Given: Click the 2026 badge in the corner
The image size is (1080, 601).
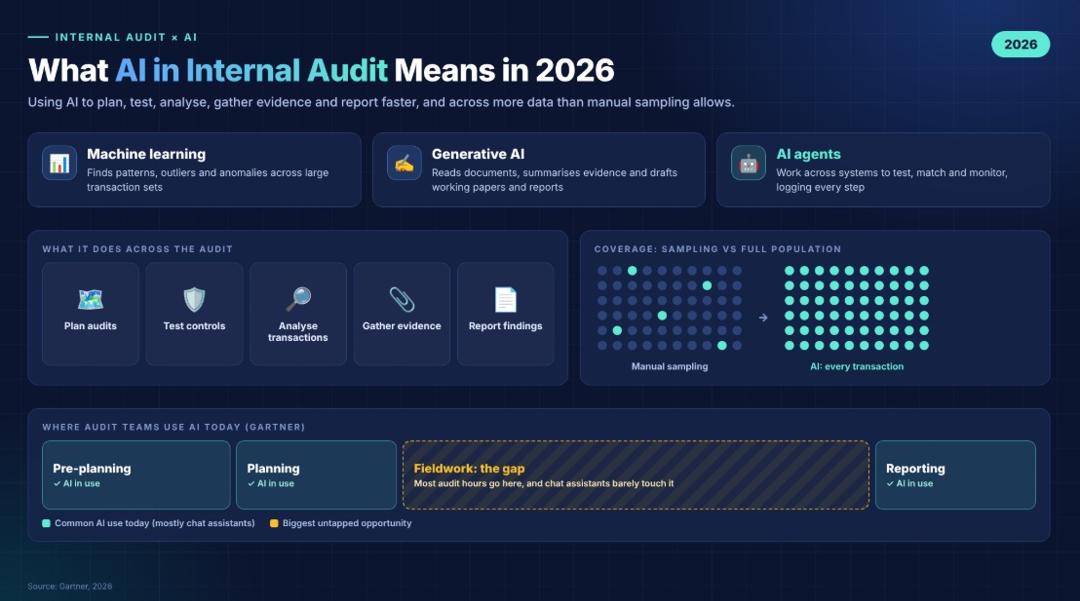Looking at the screenshot, I should (x=1020, y=44).
